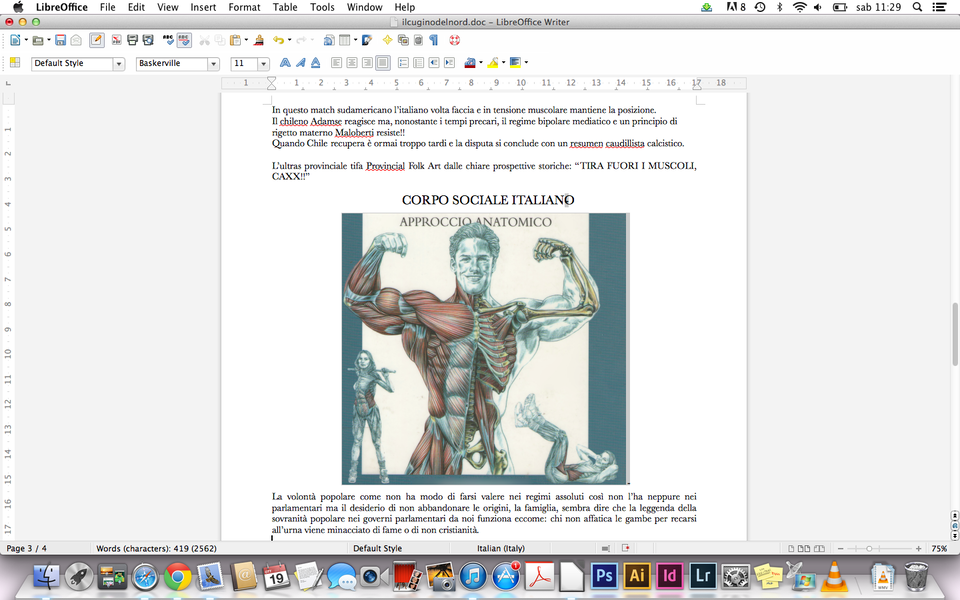960x600 pixels.
Task: Open the Baskerville font name dropdown
Action: click(213, 63)
